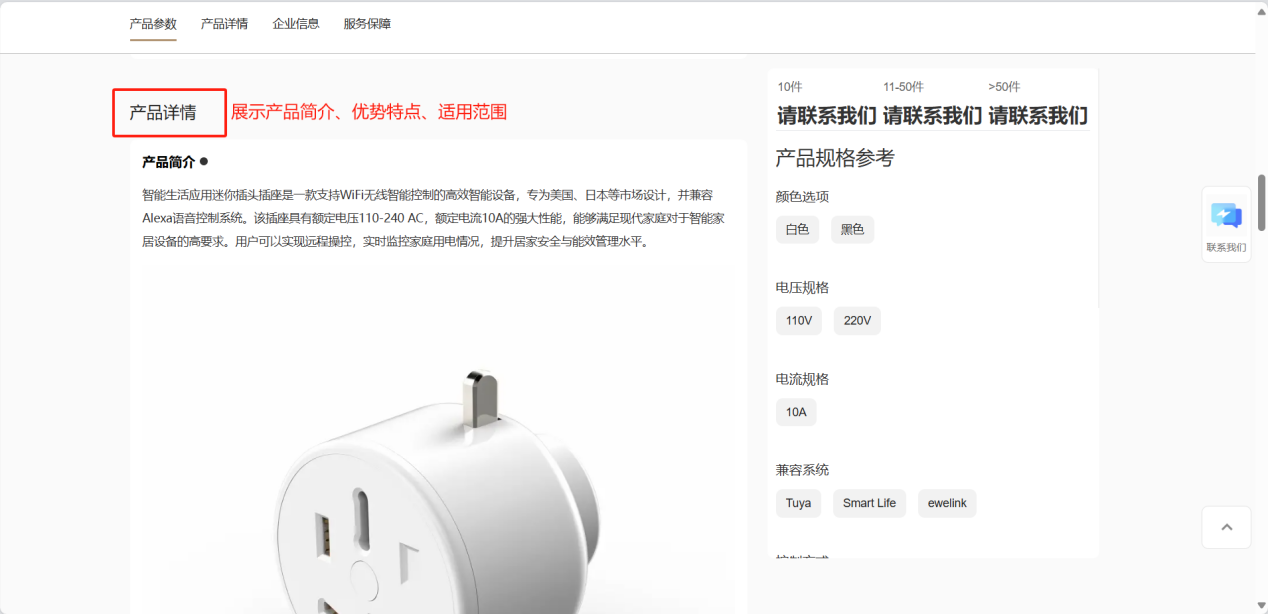This screenshot has height=614, width=1268.
Task: Select the 白色 color option
Action: [797, 230]
